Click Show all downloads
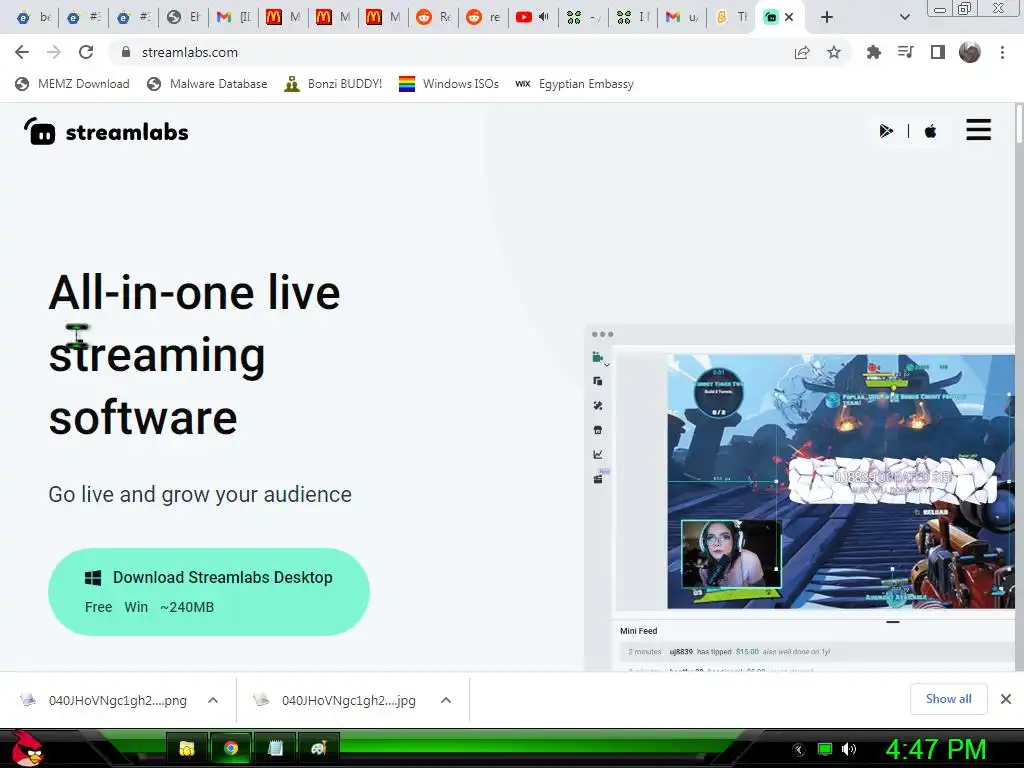1024x768 pixels. (x=948, y=699)
